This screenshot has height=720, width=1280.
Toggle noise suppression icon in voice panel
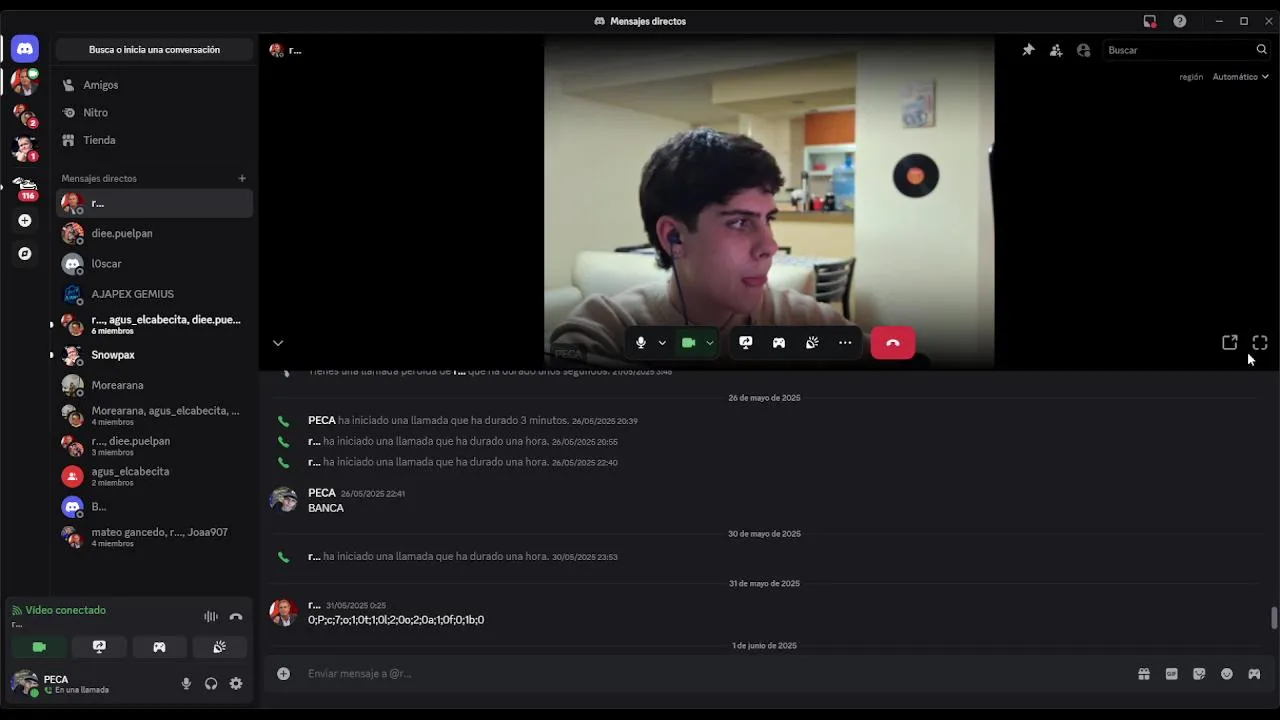click(x=211, y=617)
